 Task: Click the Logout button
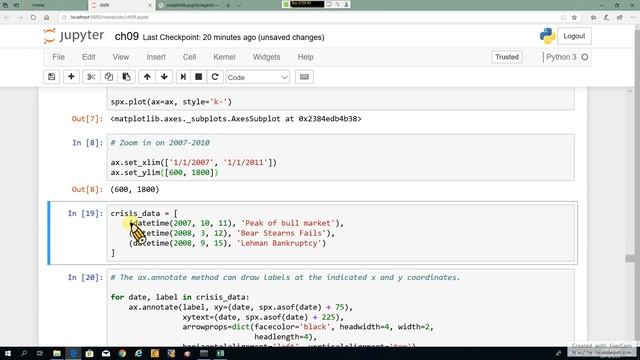click(x=574, y=36)
